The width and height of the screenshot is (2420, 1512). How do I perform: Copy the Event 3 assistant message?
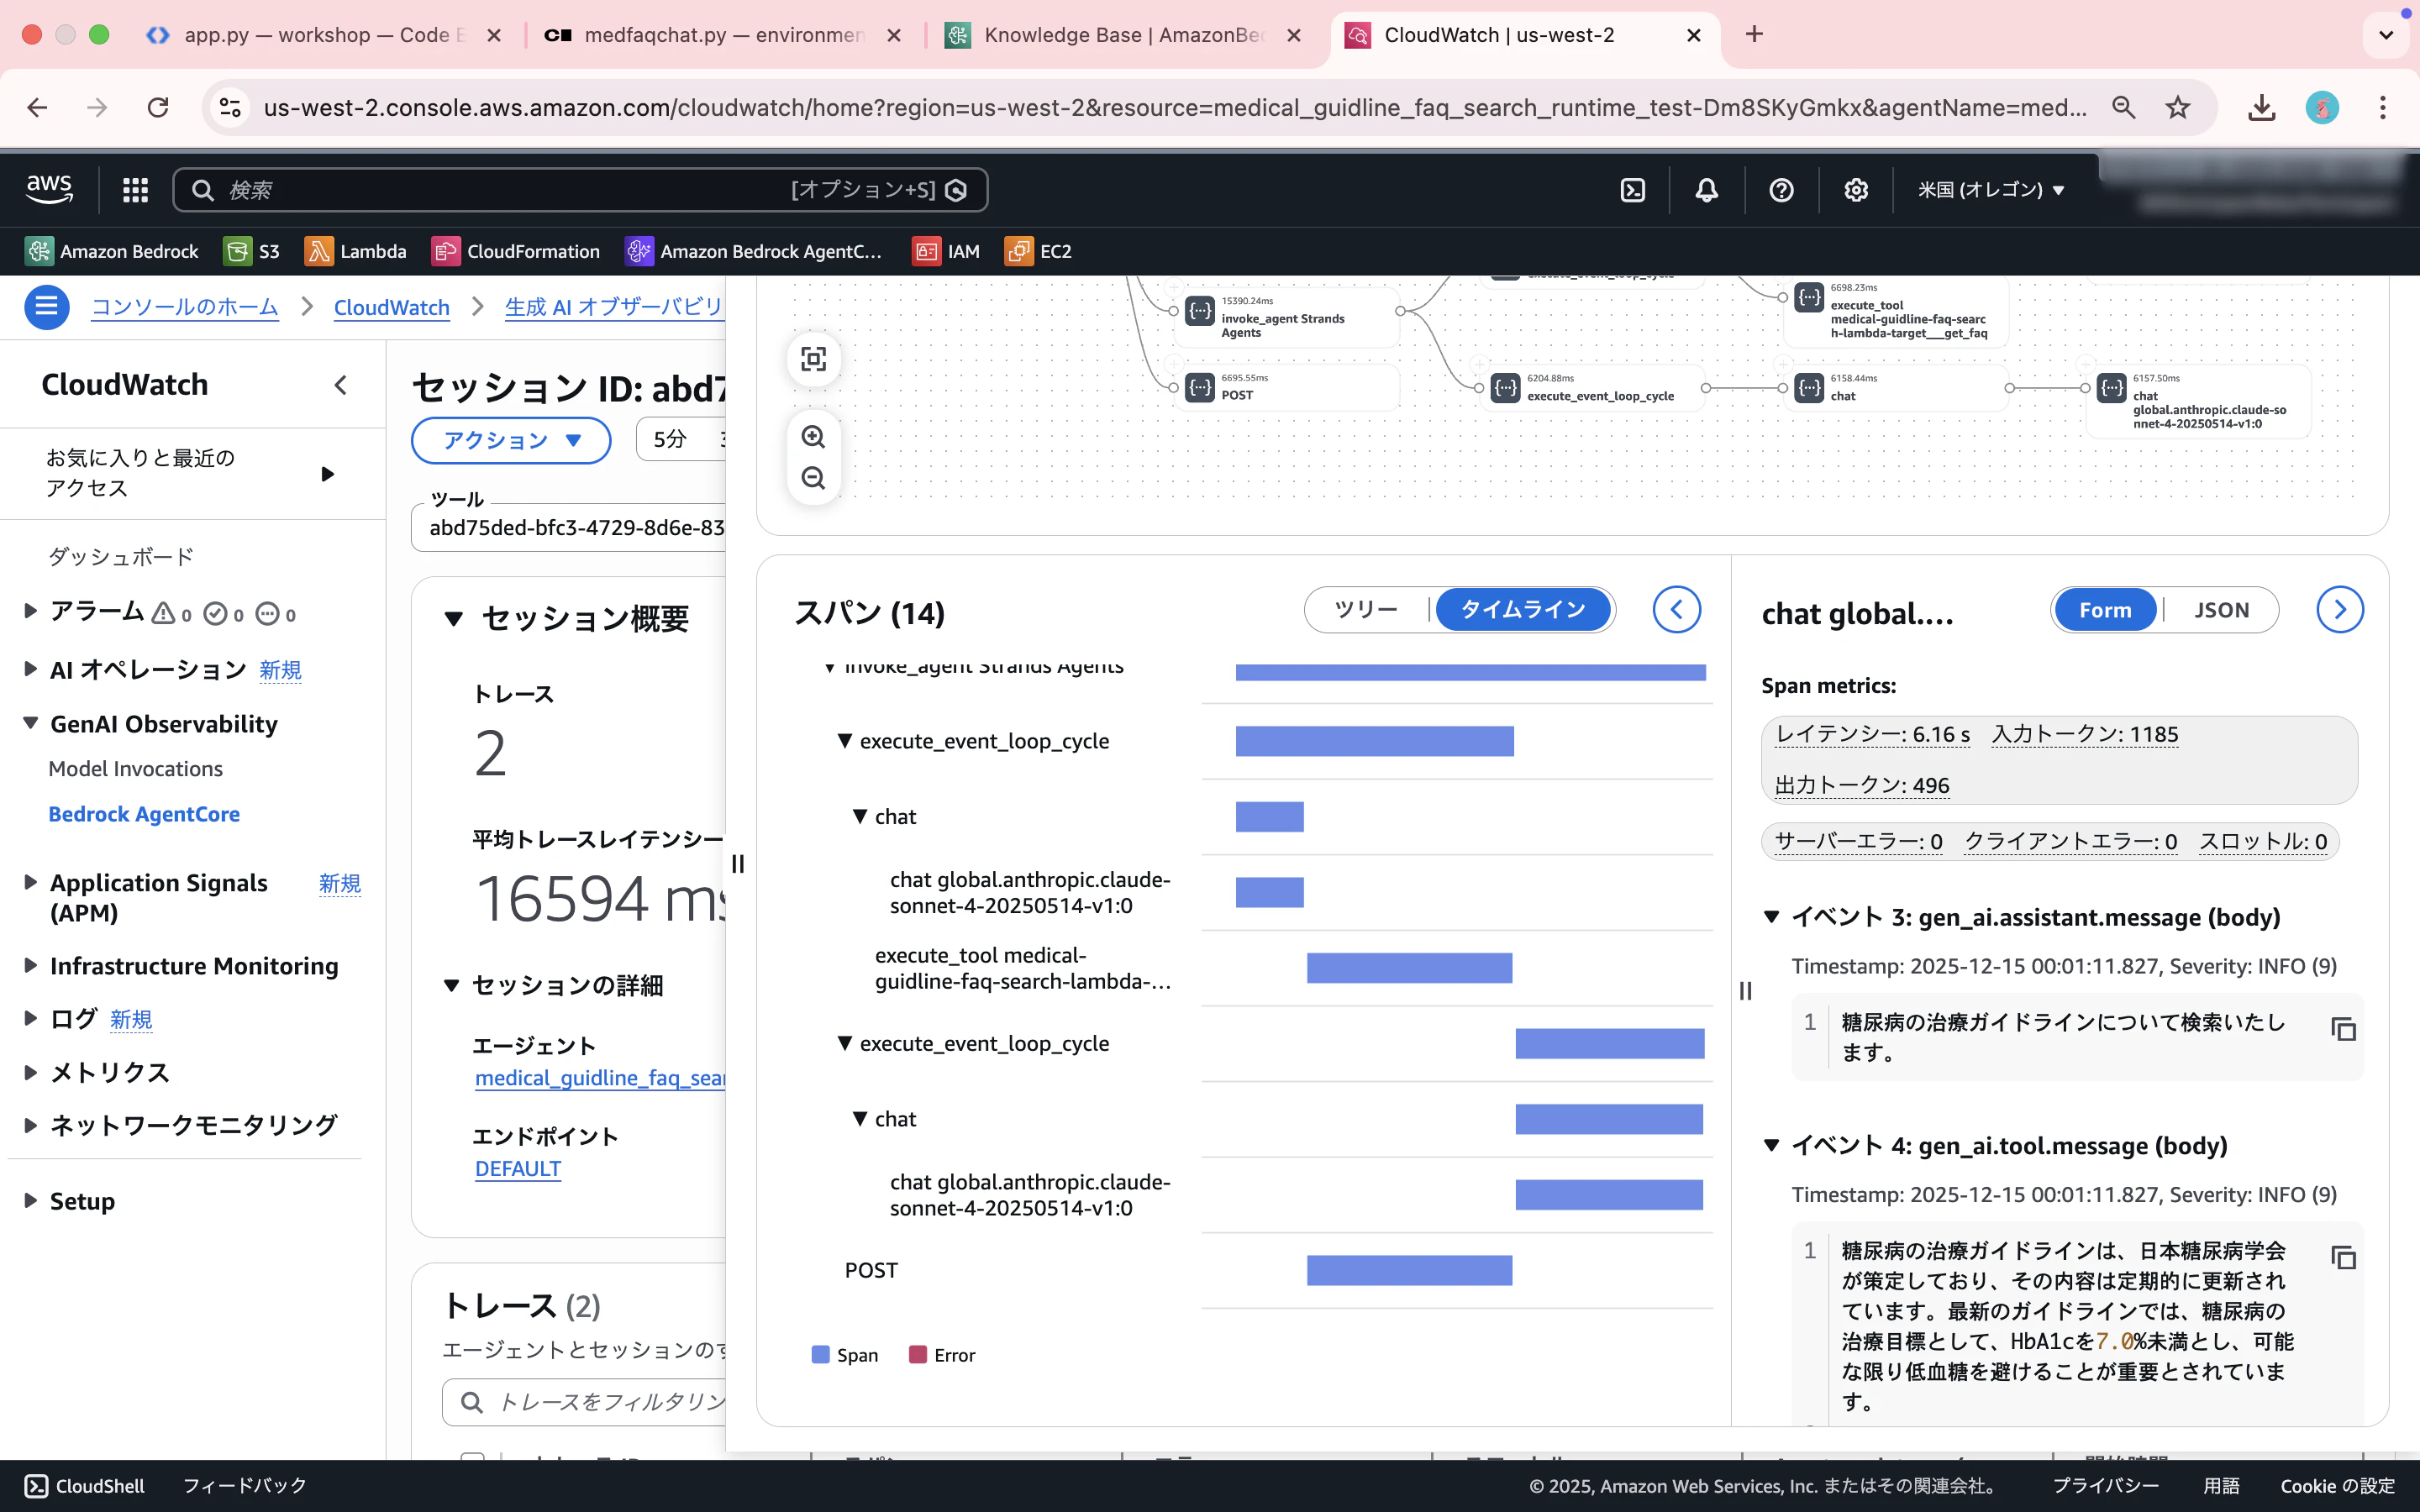2344,1028
